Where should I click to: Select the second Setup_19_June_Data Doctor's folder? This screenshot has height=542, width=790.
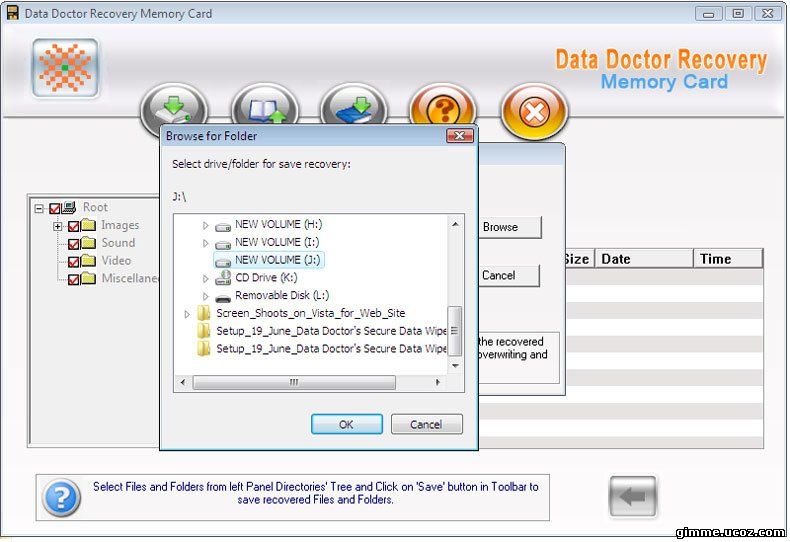[331, 349]
